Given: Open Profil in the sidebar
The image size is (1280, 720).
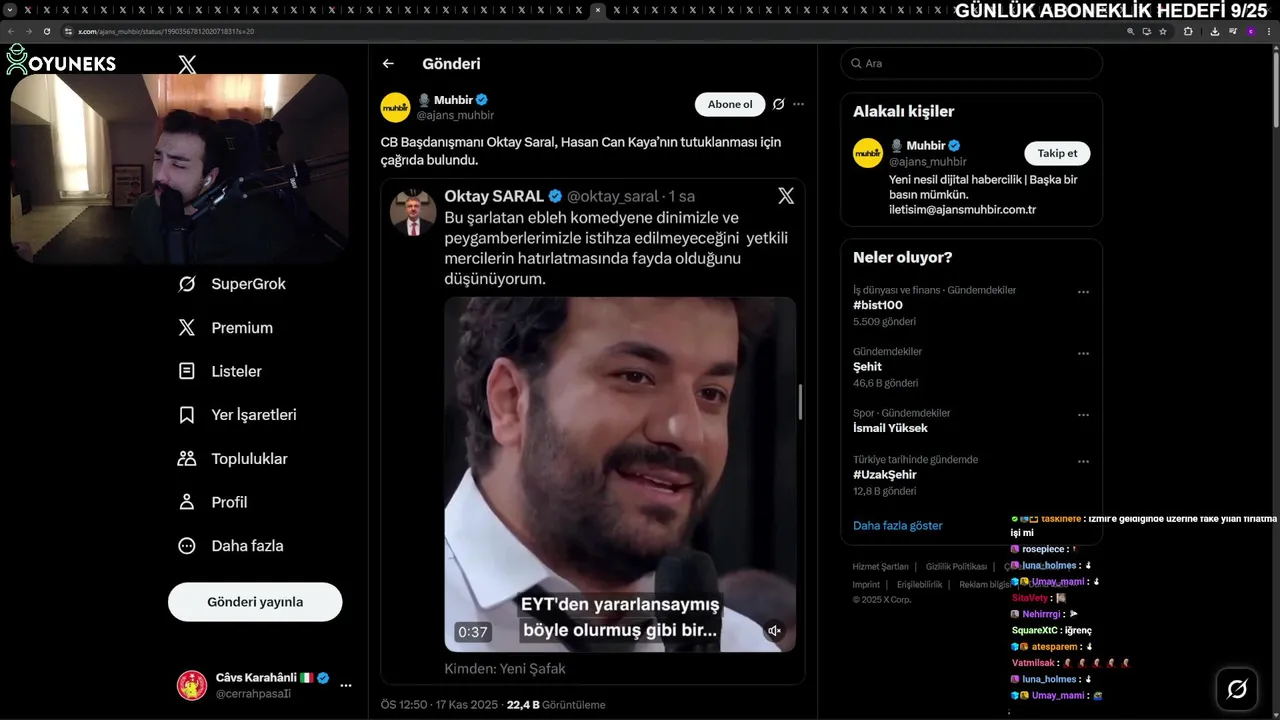Looking at the screenshot, I should [x=213, y=502].
